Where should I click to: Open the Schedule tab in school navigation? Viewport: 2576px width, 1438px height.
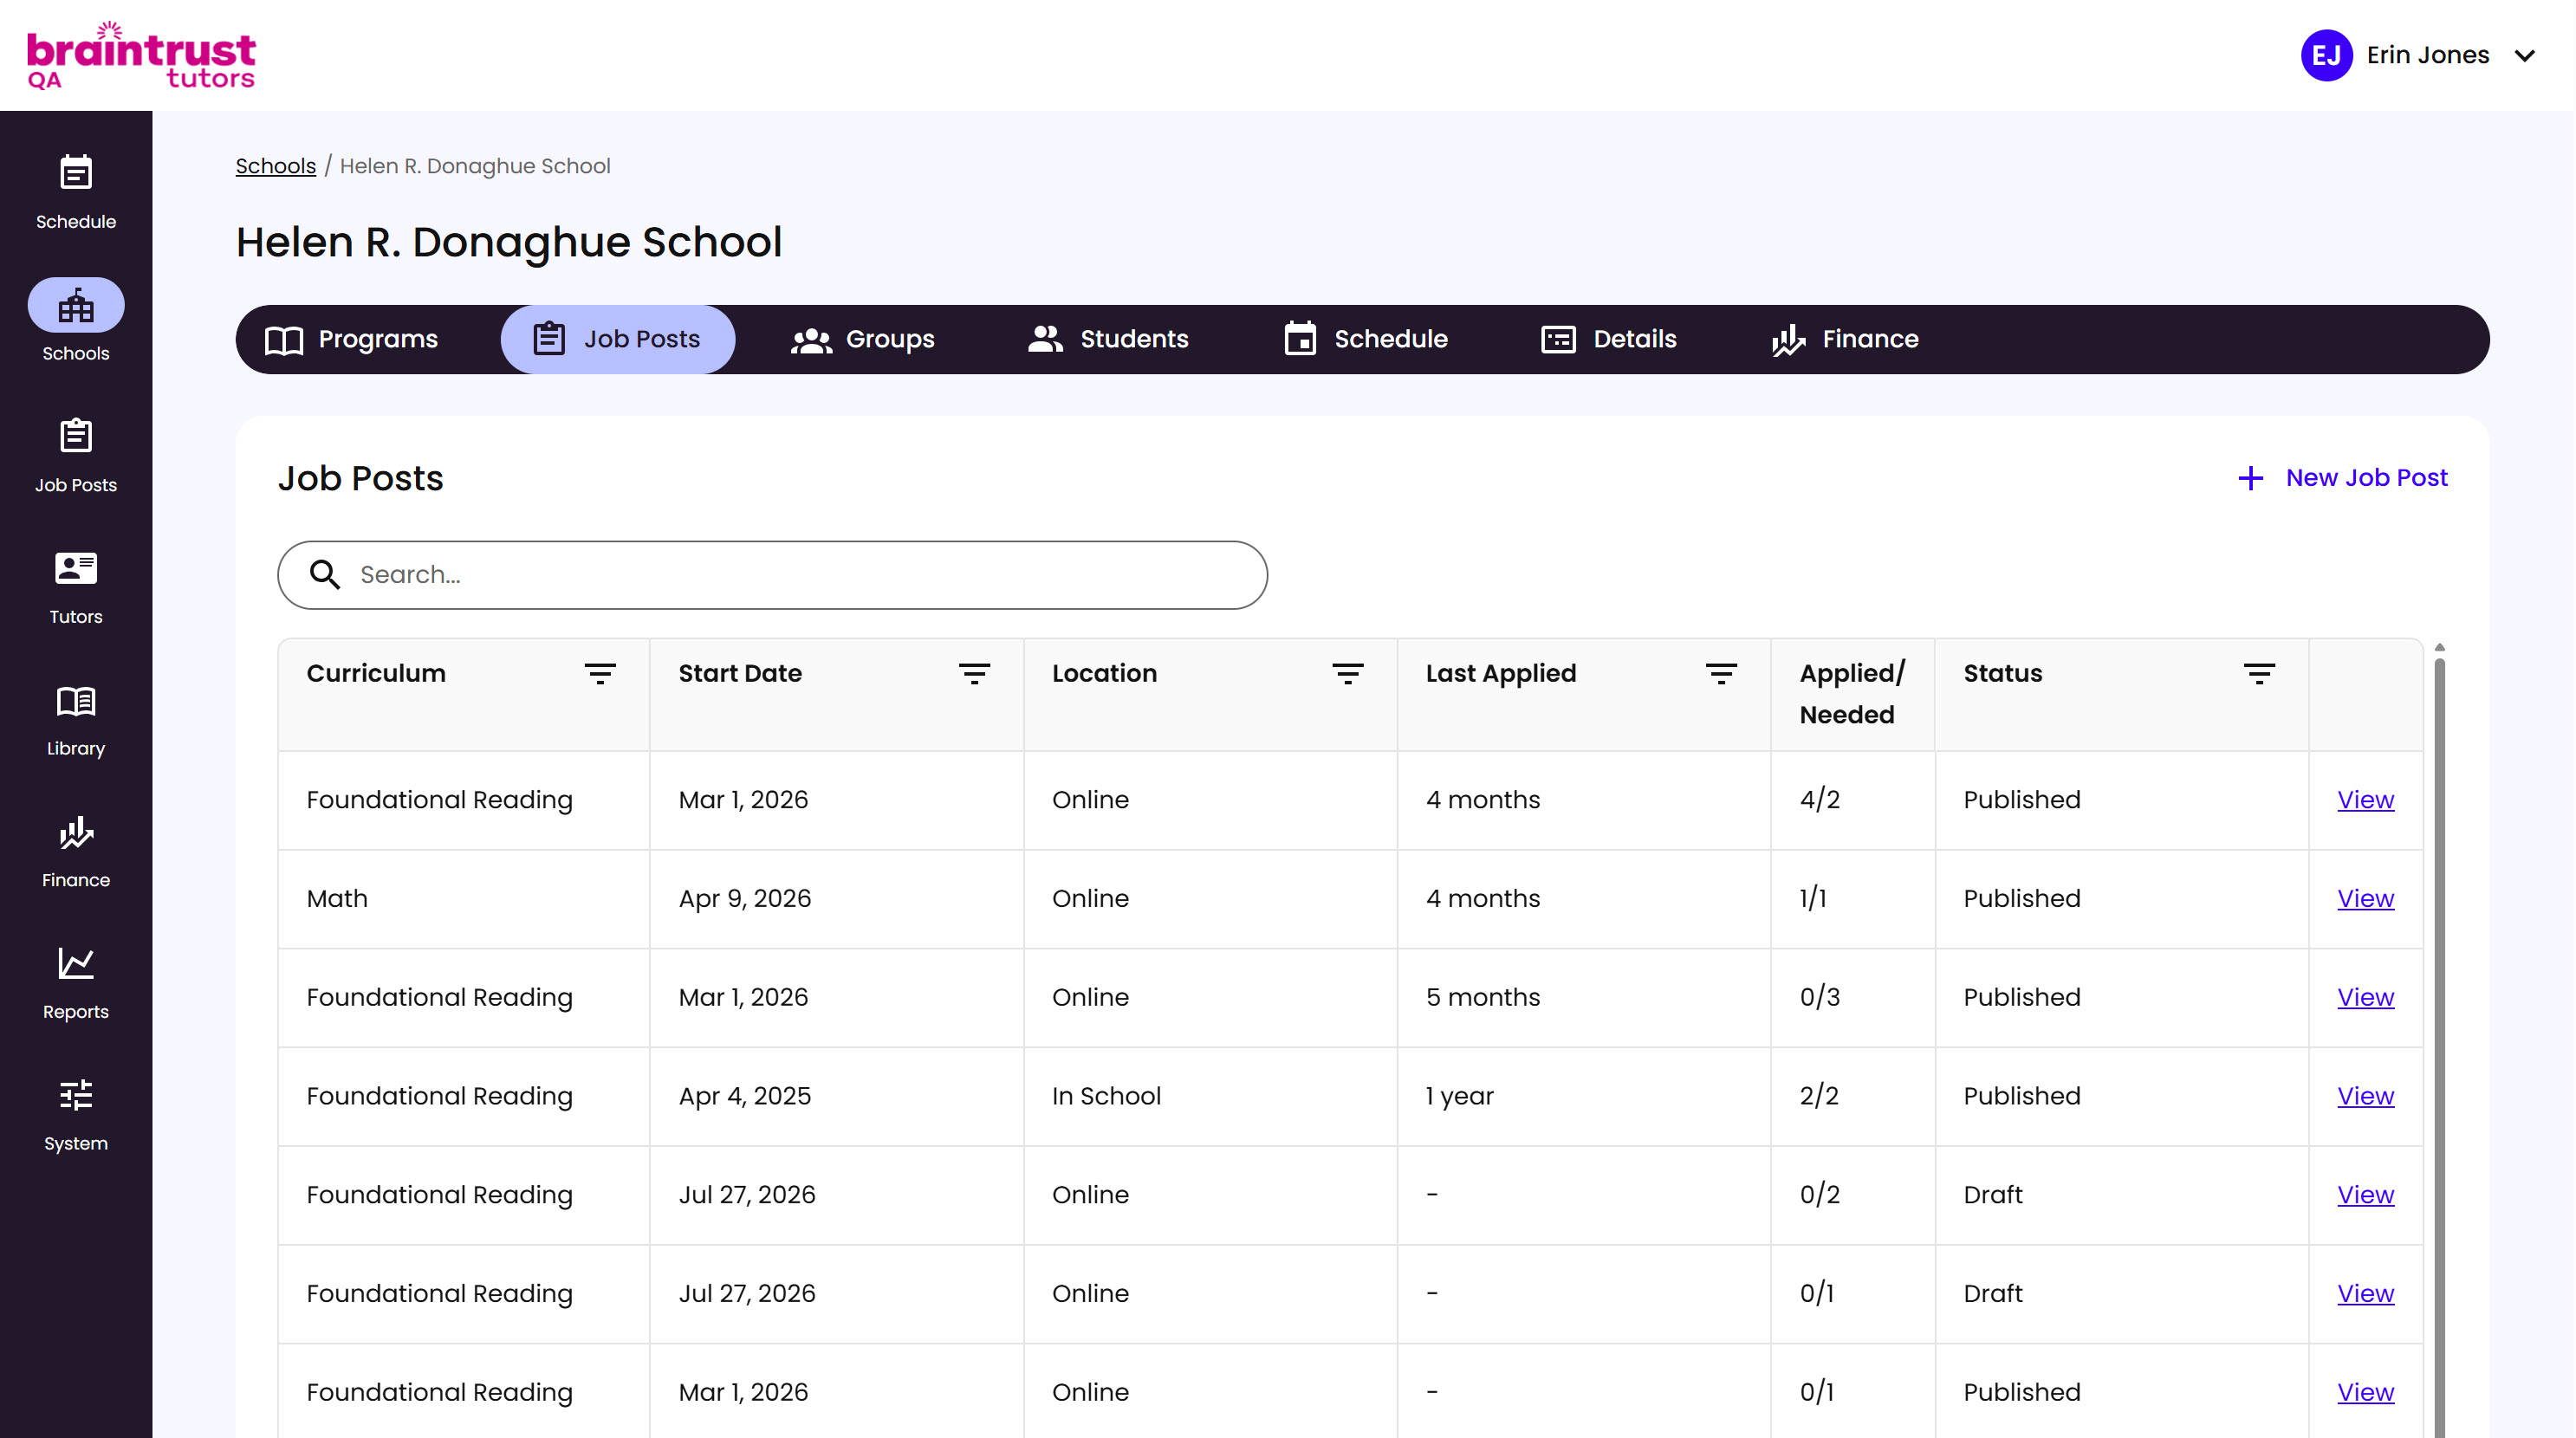[1365, 339]
